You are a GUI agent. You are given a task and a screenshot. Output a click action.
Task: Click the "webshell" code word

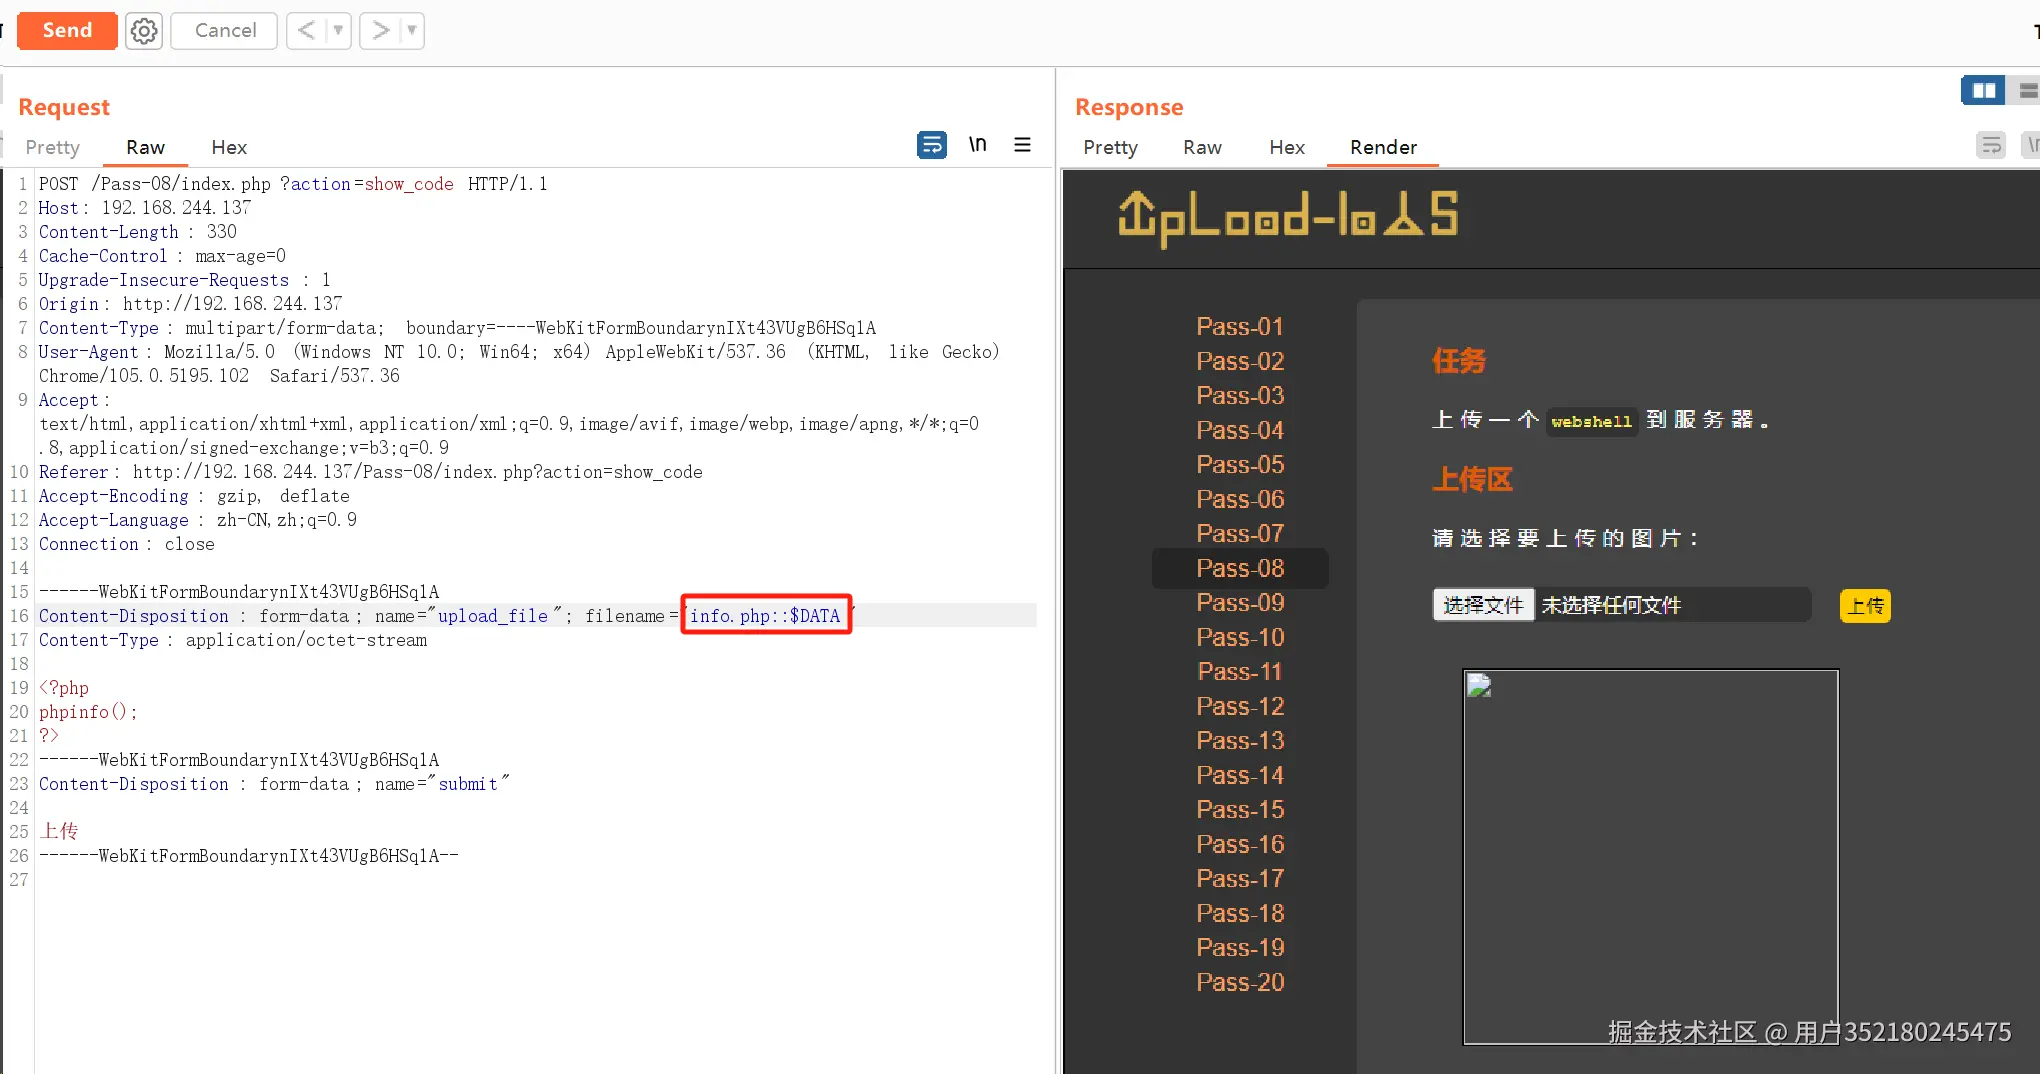(1591, 421)
